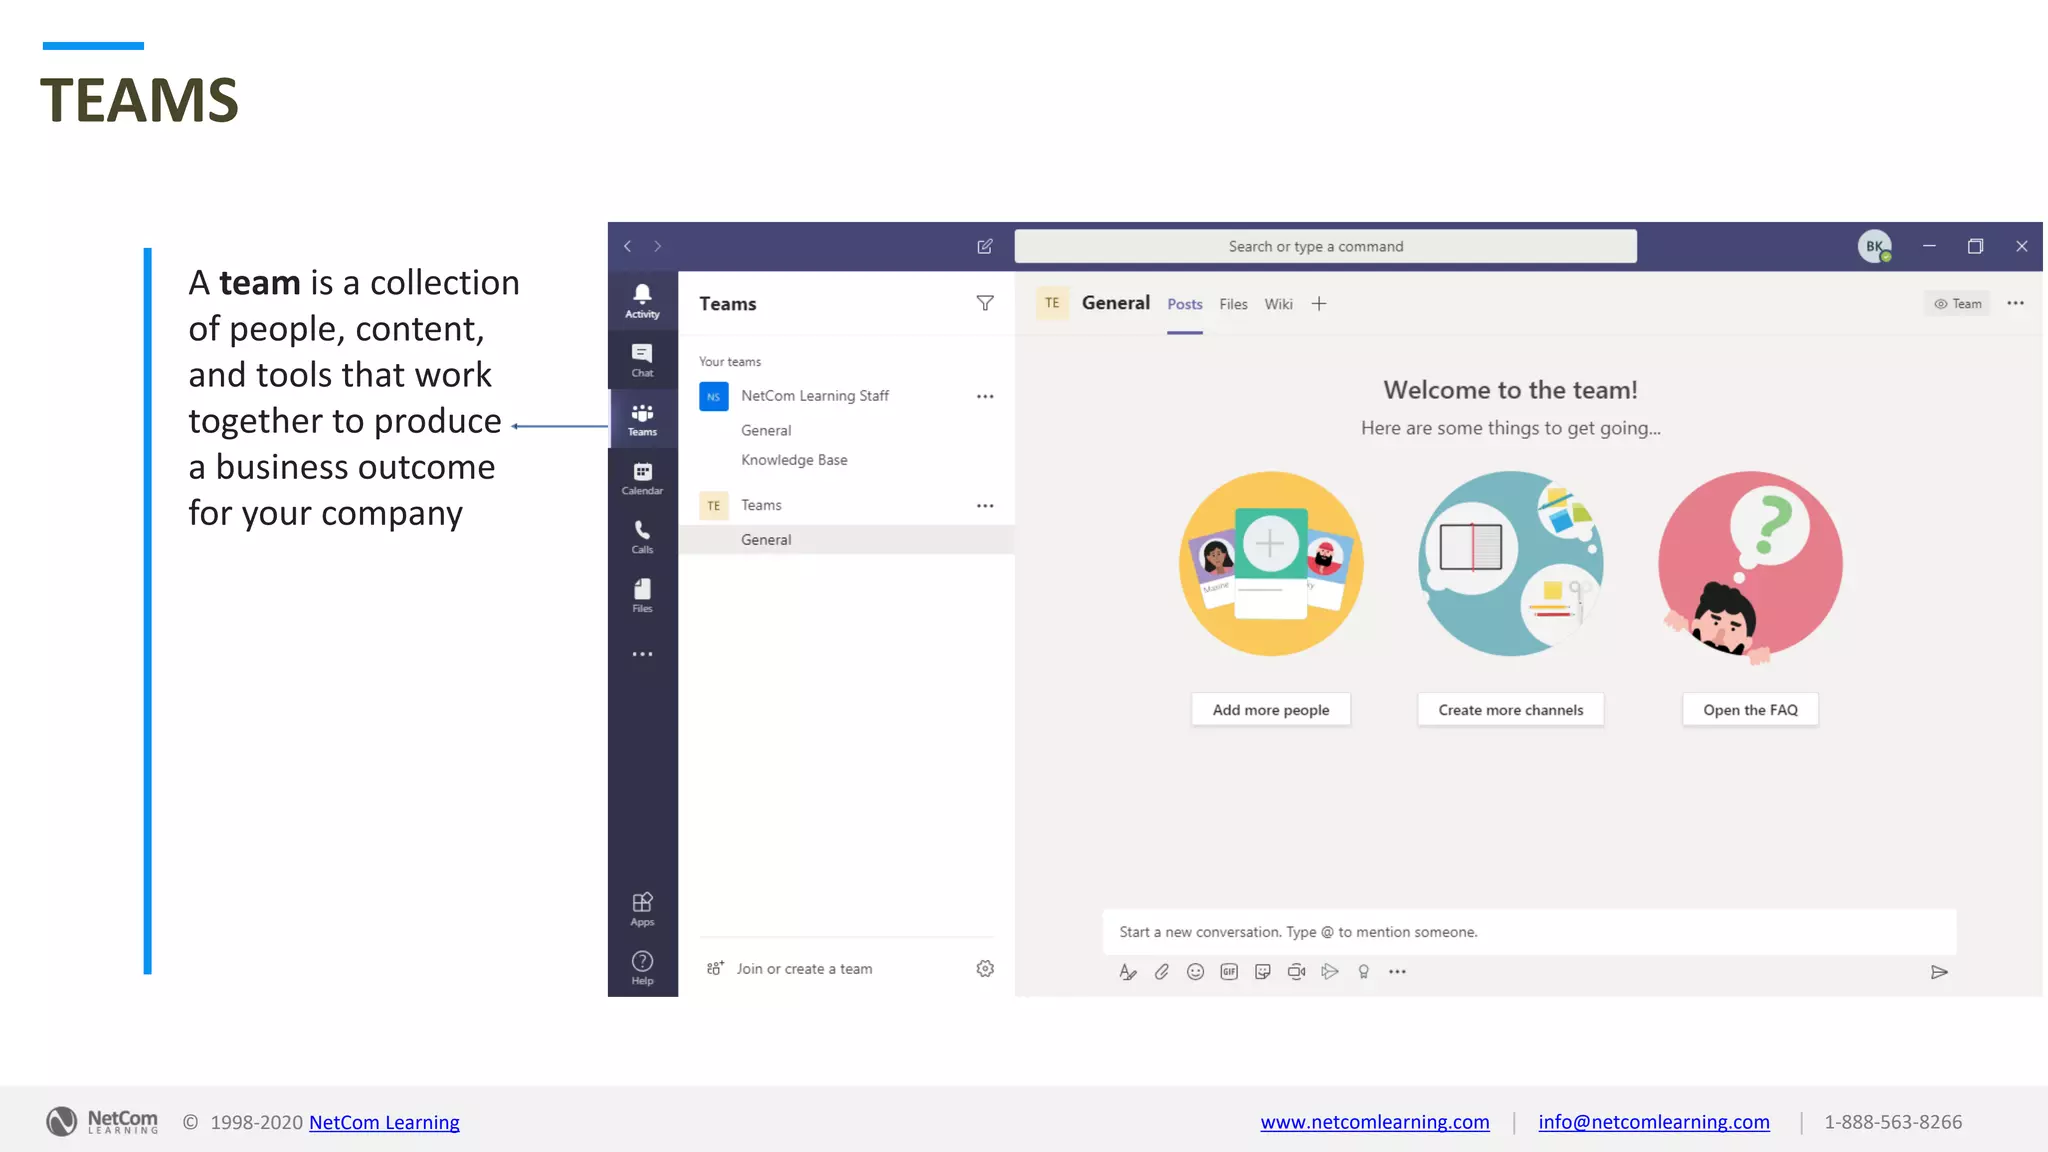Click the back navigation arrow

(x=627, y=246)
